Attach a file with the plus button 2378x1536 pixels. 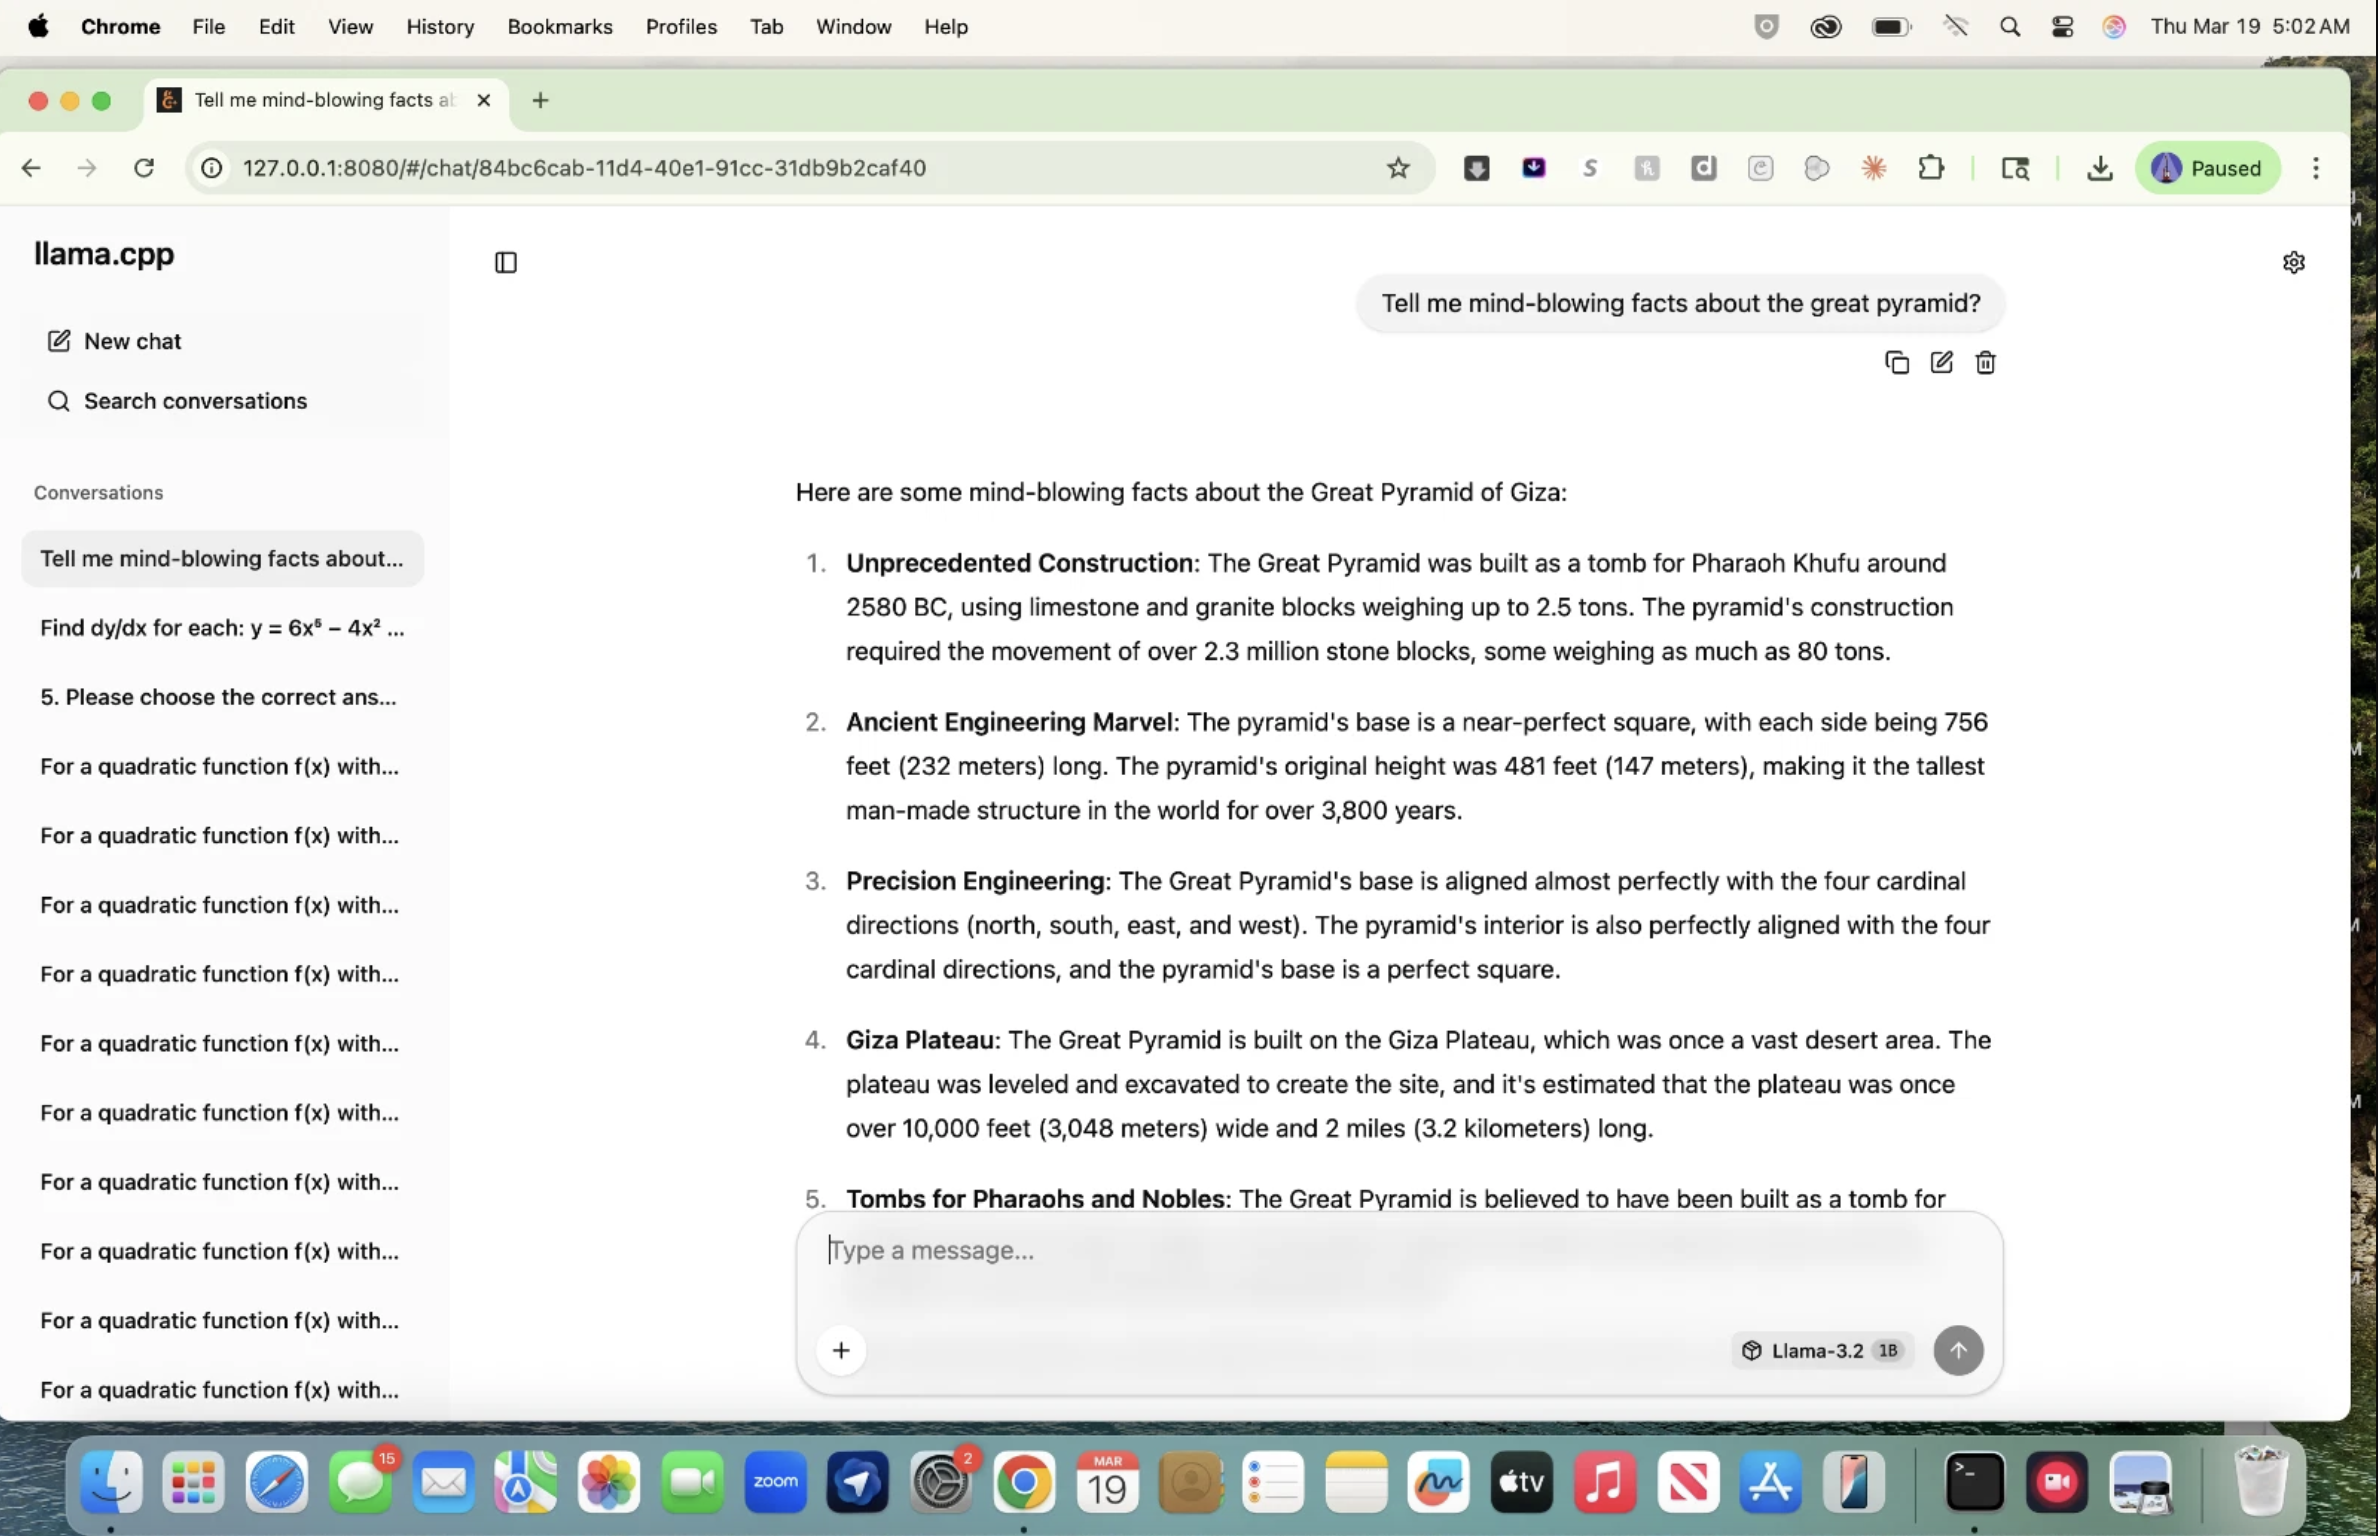tap(841, 1350)
